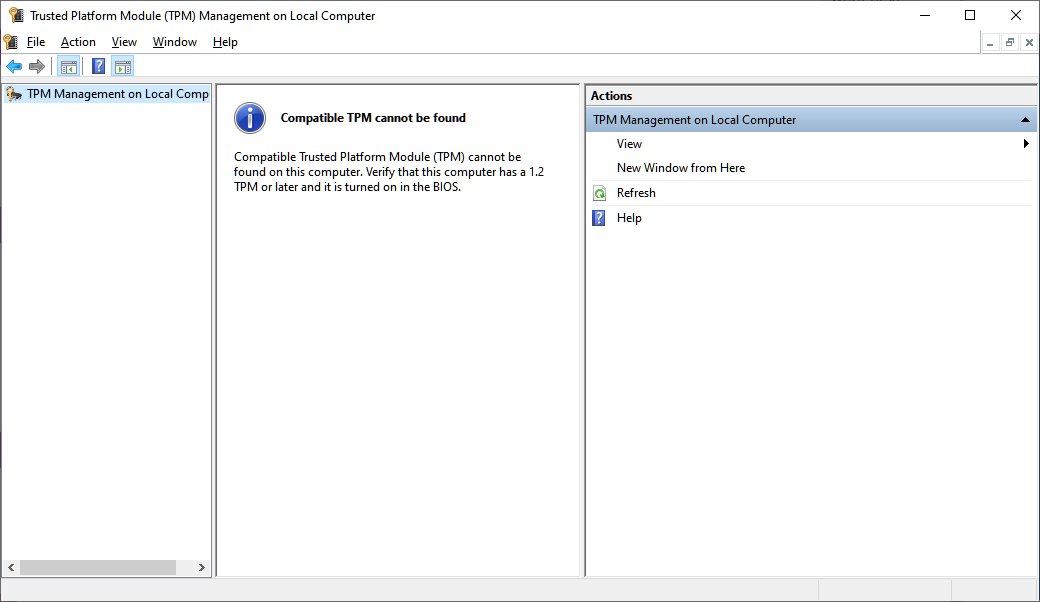Select TPM Management on Local Computer node
This screenshot has width=1040, height=602.
[117, 94]
